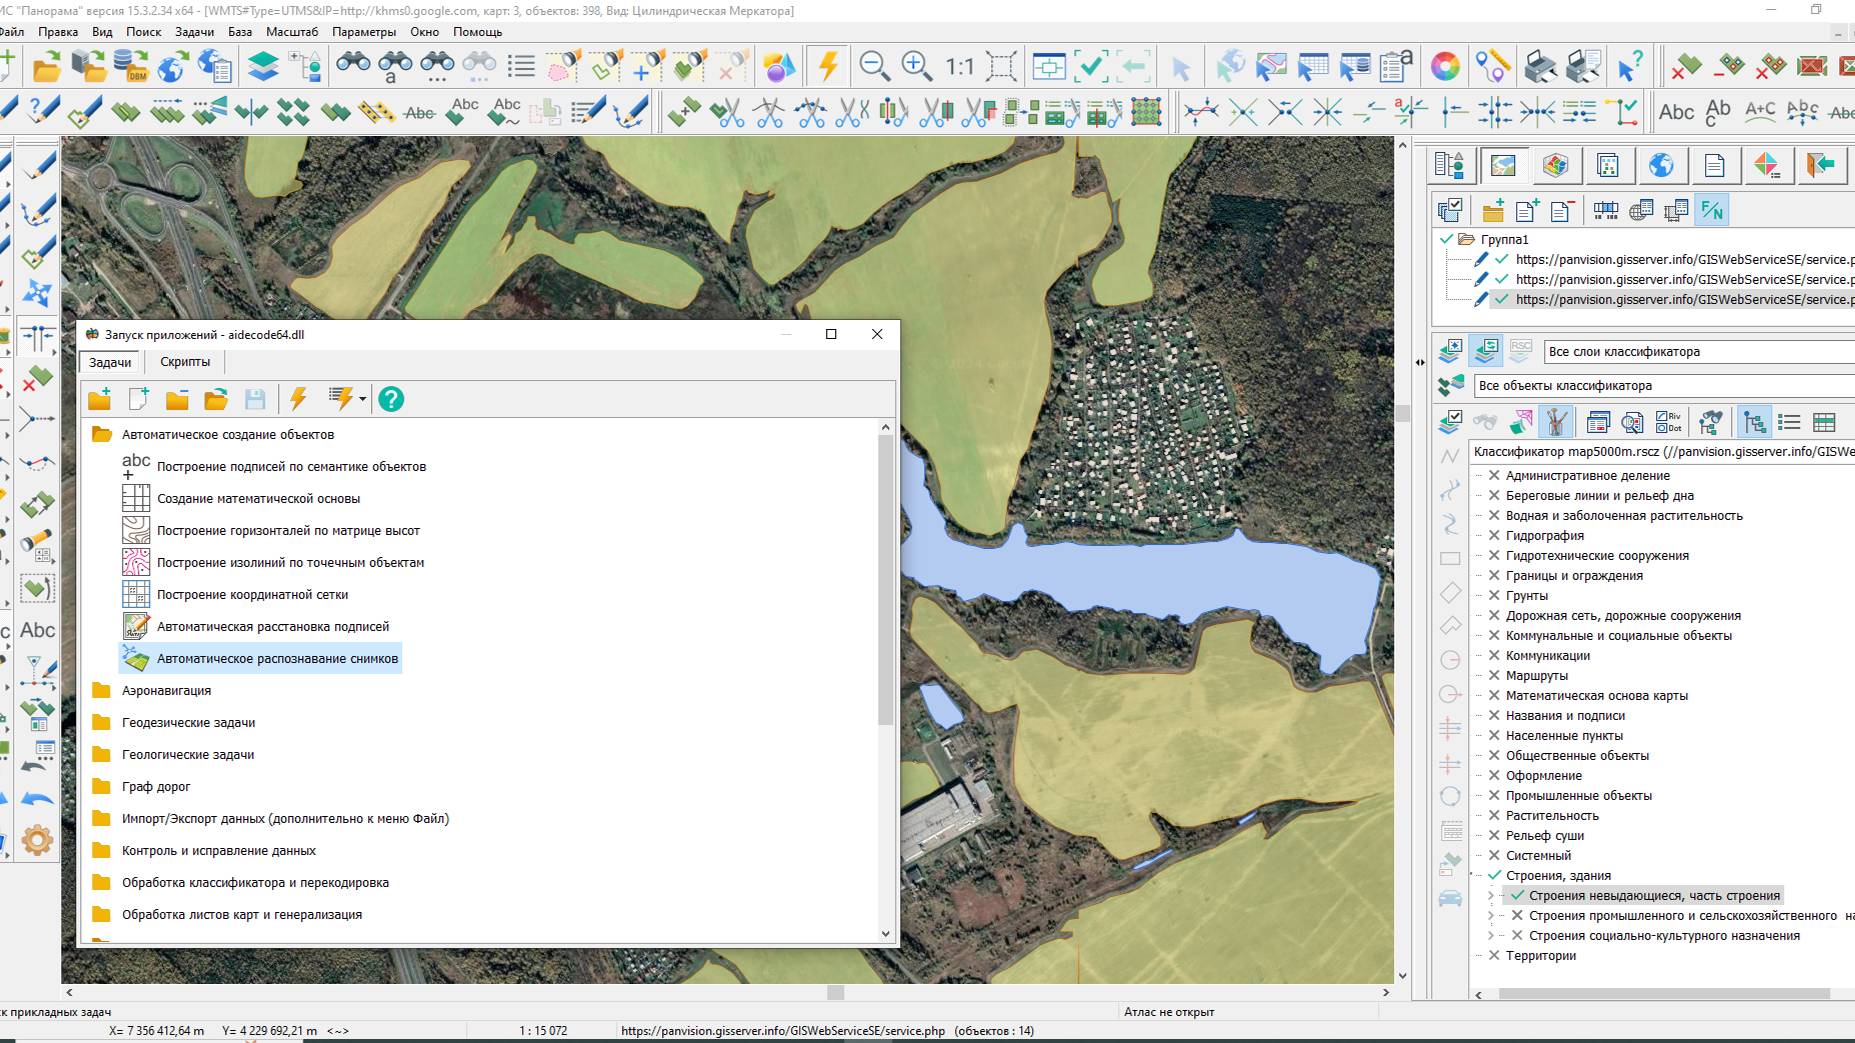The image size is (1855, 1043).
Task: Select Автоматическое распознавание снимков task
Action: [277, 658]
